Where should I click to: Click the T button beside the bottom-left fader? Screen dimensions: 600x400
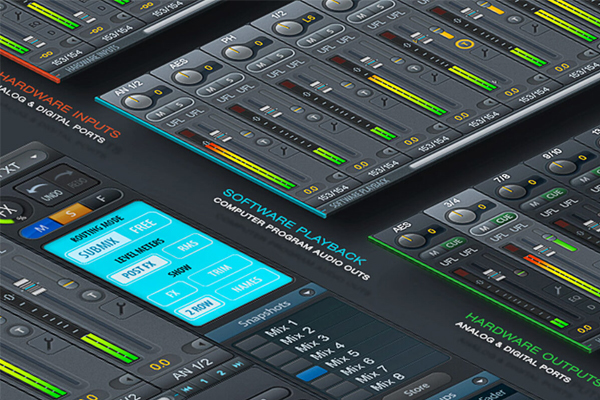coord(91,295)
